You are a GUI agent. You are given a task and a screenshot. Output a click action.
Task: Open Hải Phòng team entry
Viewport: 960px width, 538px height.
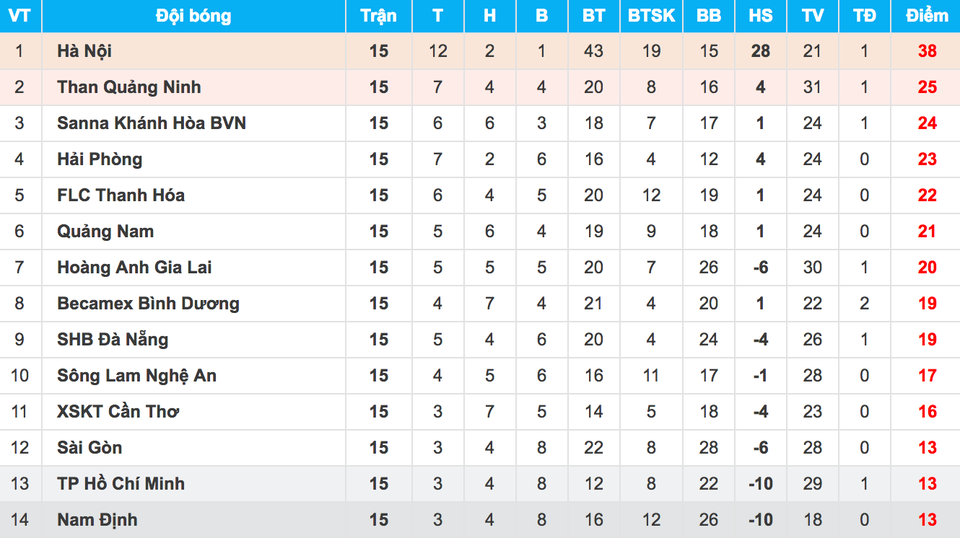[100, 159]
